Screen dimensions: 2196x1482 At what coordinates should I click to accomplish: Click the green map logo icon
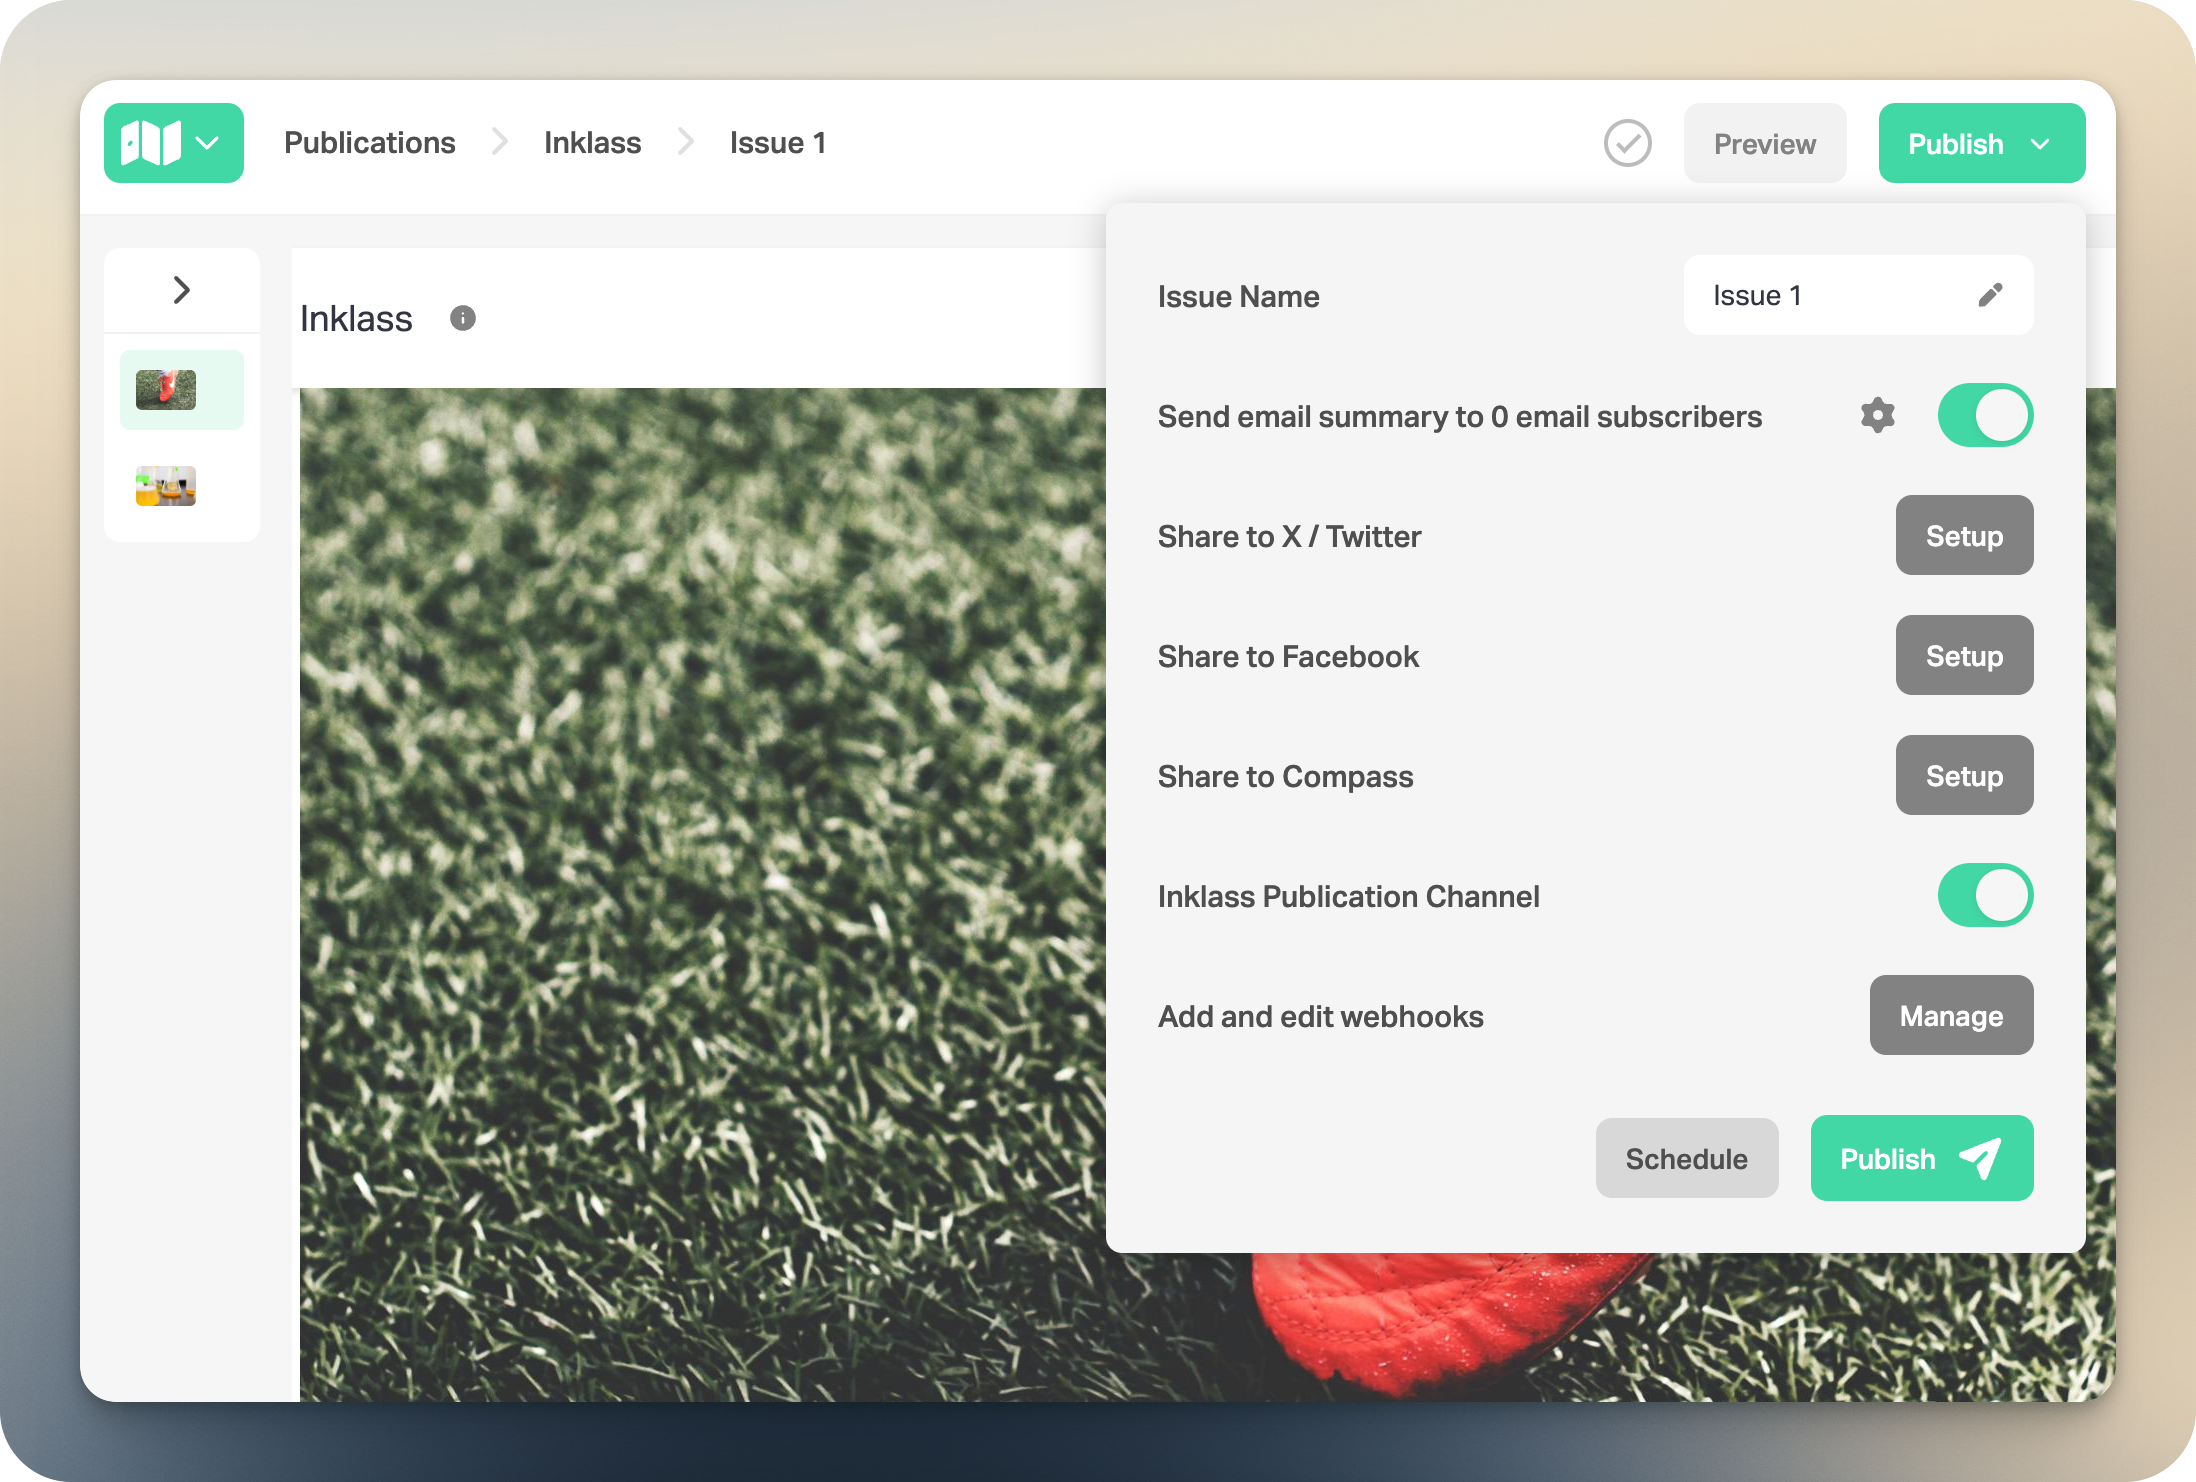click(x=148, y=142)
